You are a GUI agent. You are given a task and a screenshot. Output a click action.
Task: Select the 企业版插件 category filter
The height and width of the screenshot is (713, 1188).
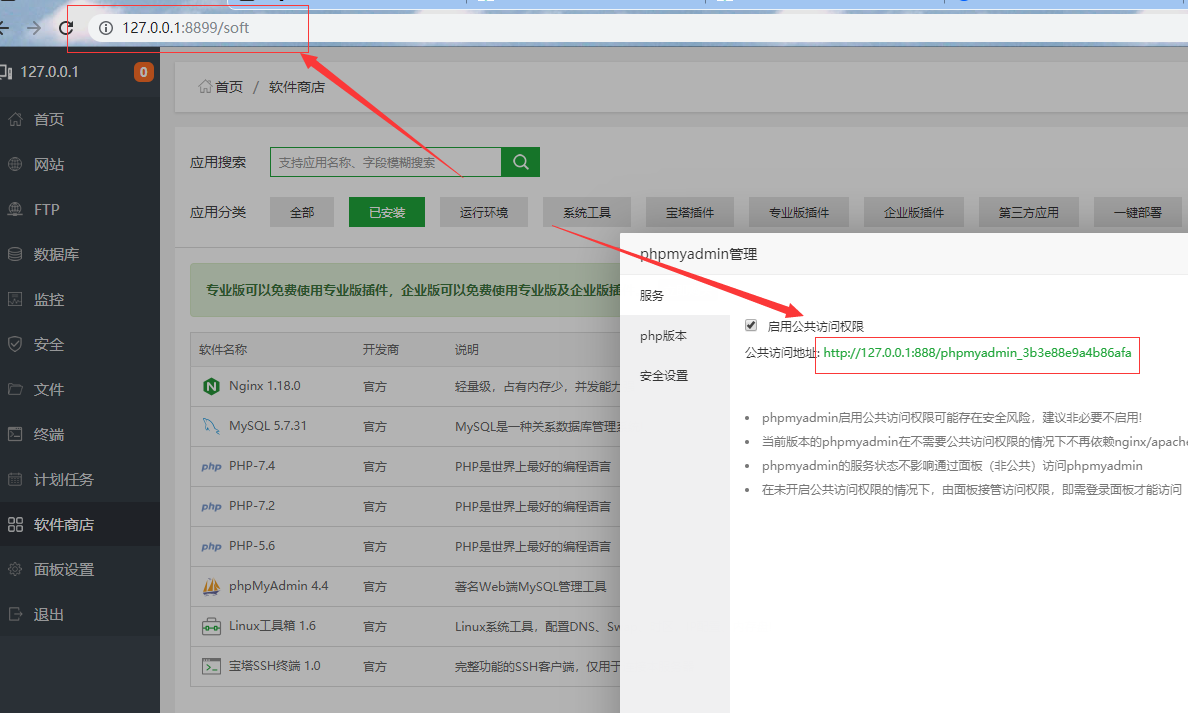pyautogui.click(x=914, y=212)
